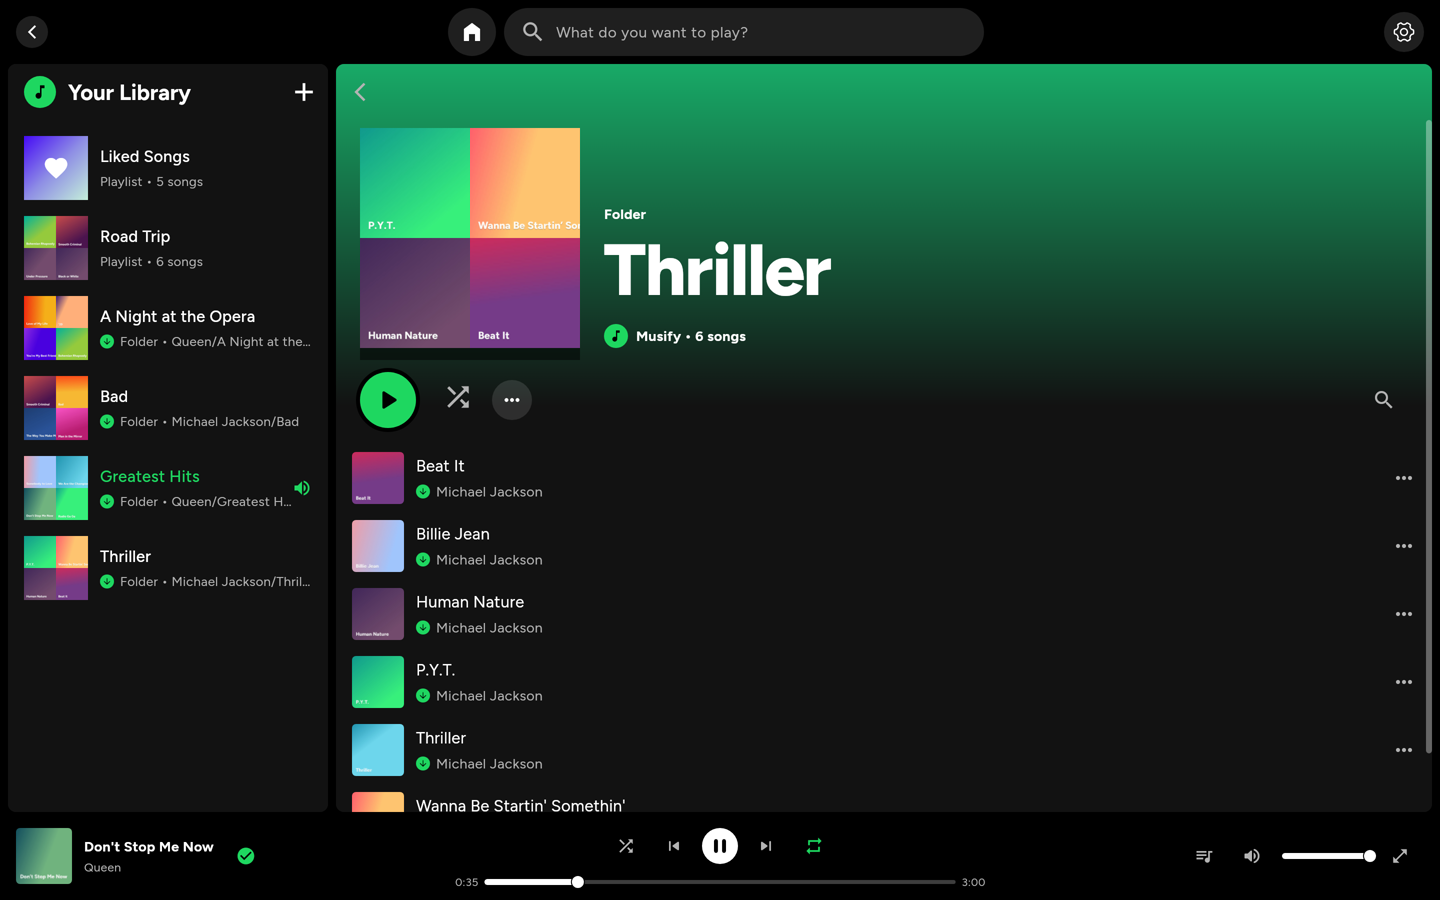Open options menu for Thriller song

tap(1404, 750)
